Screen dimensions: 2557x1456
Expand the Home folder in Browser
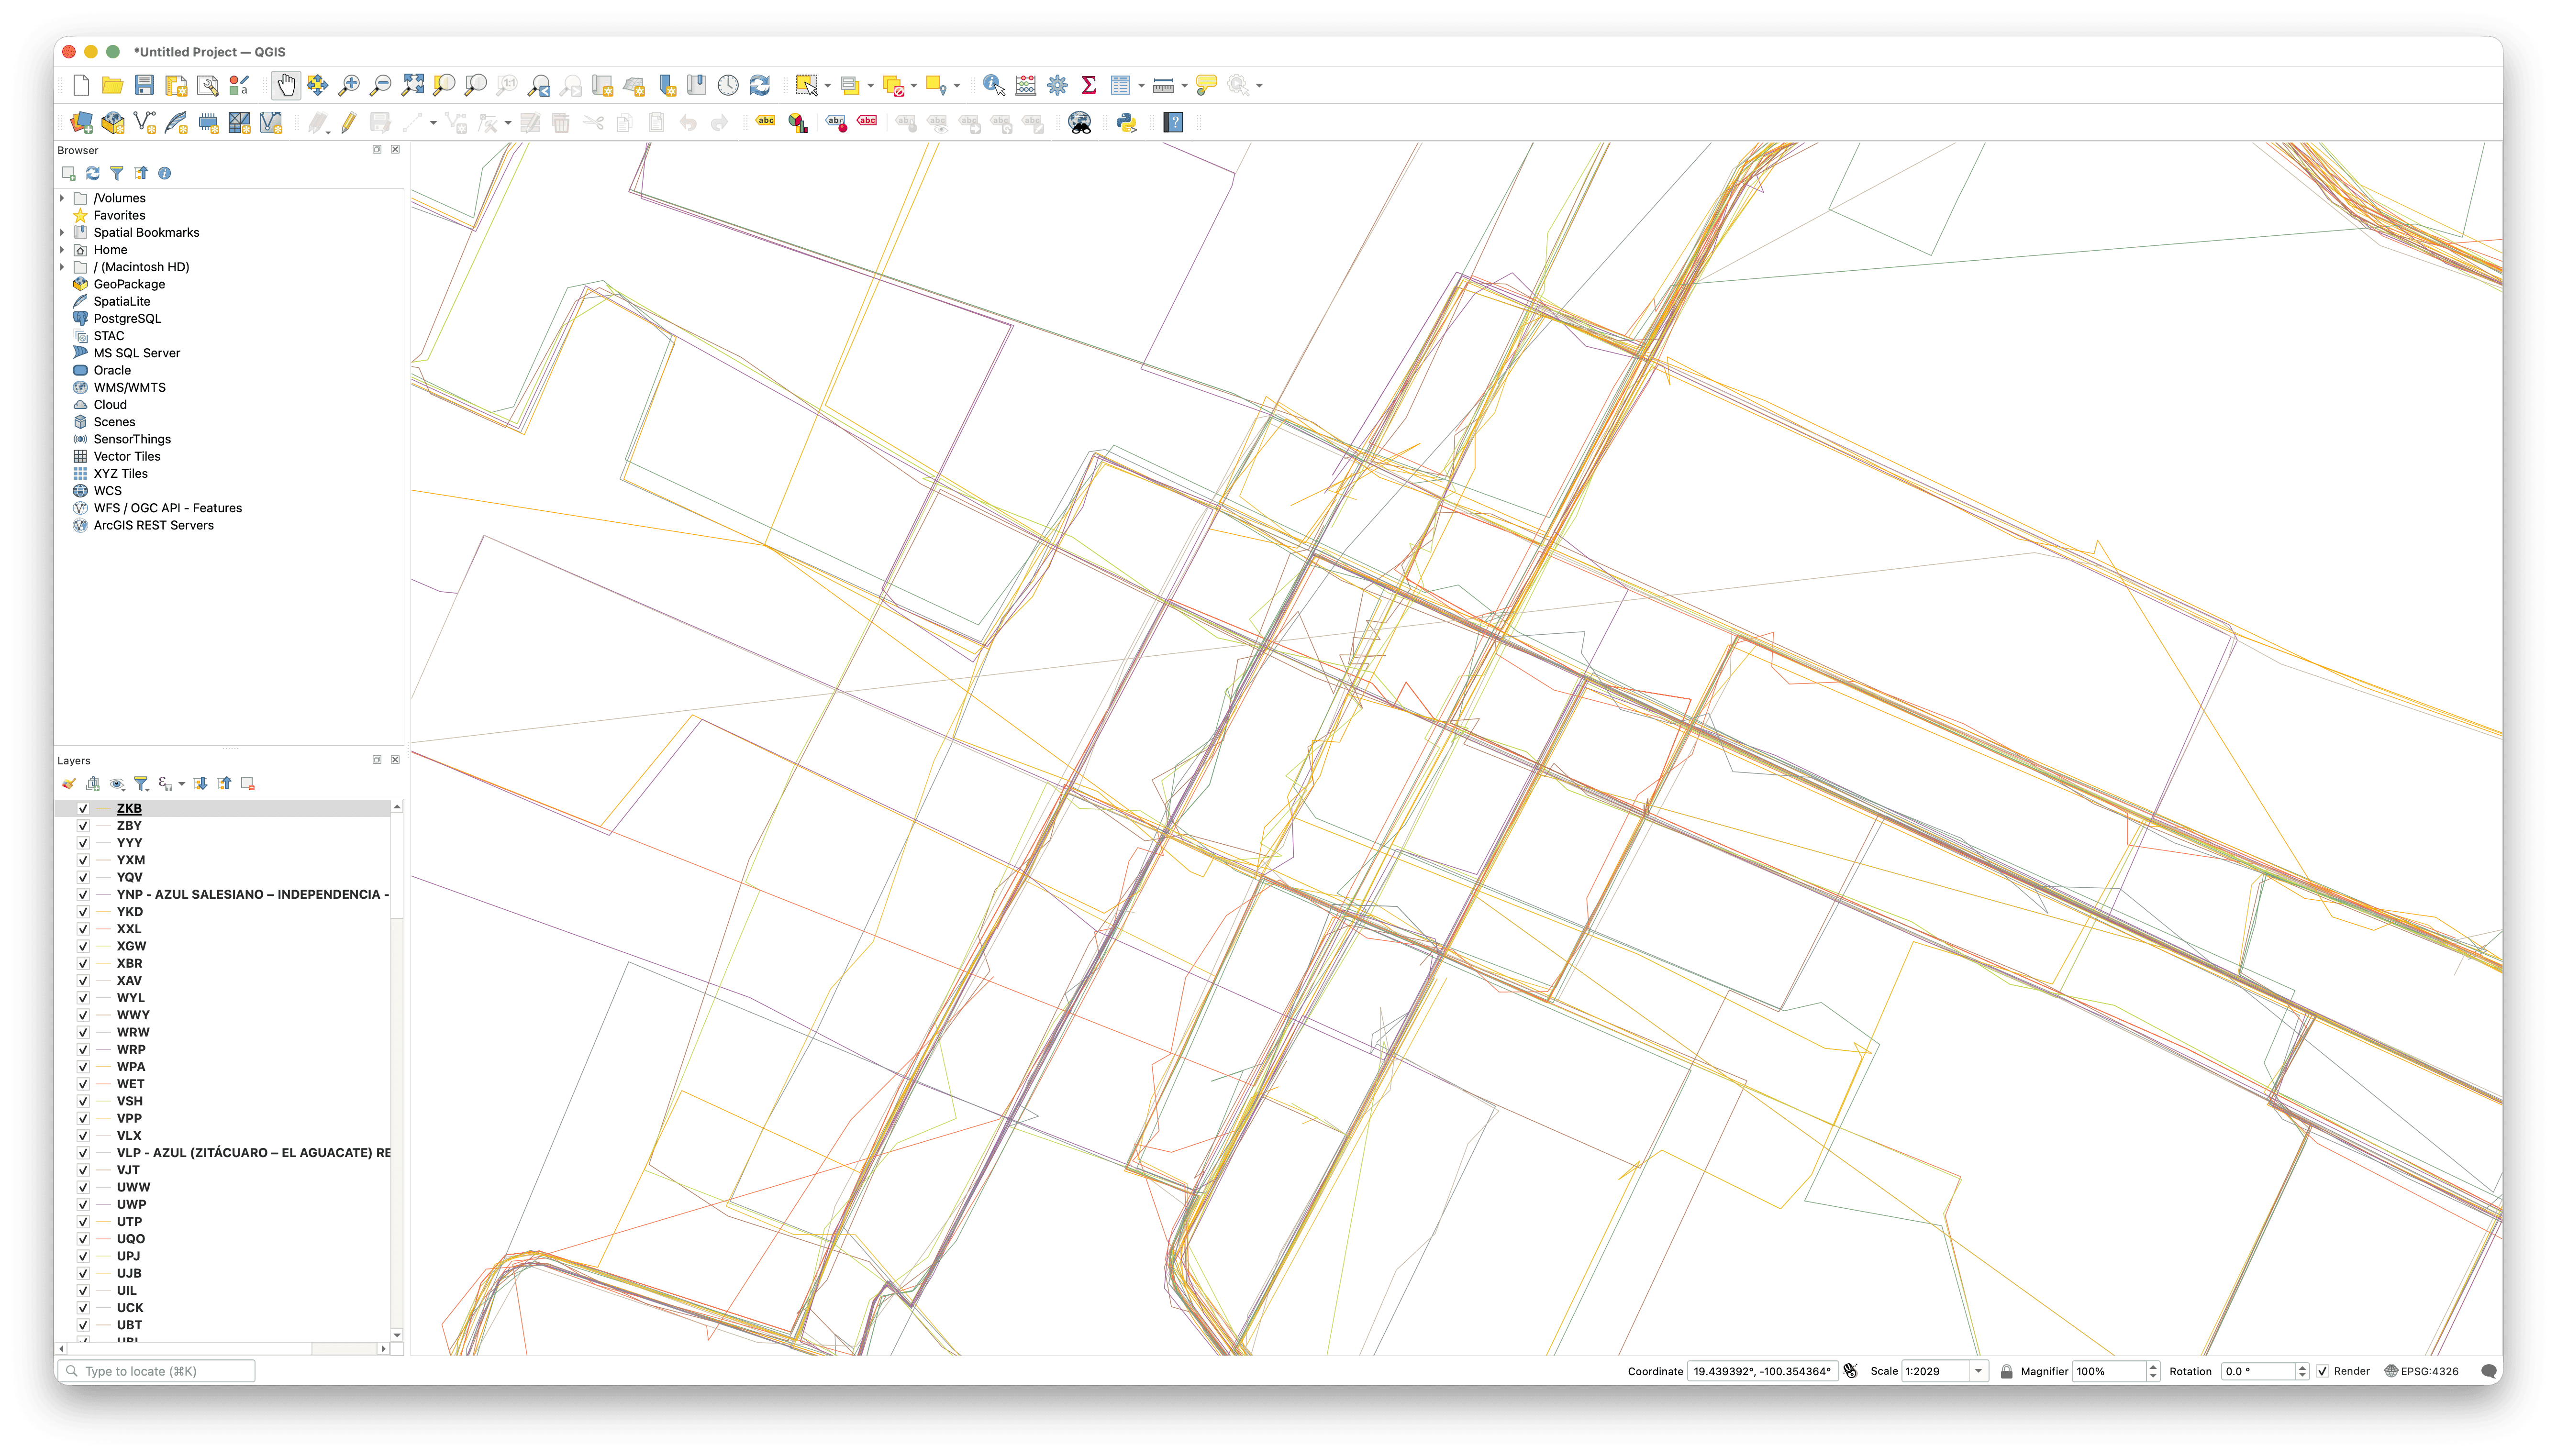62,250
